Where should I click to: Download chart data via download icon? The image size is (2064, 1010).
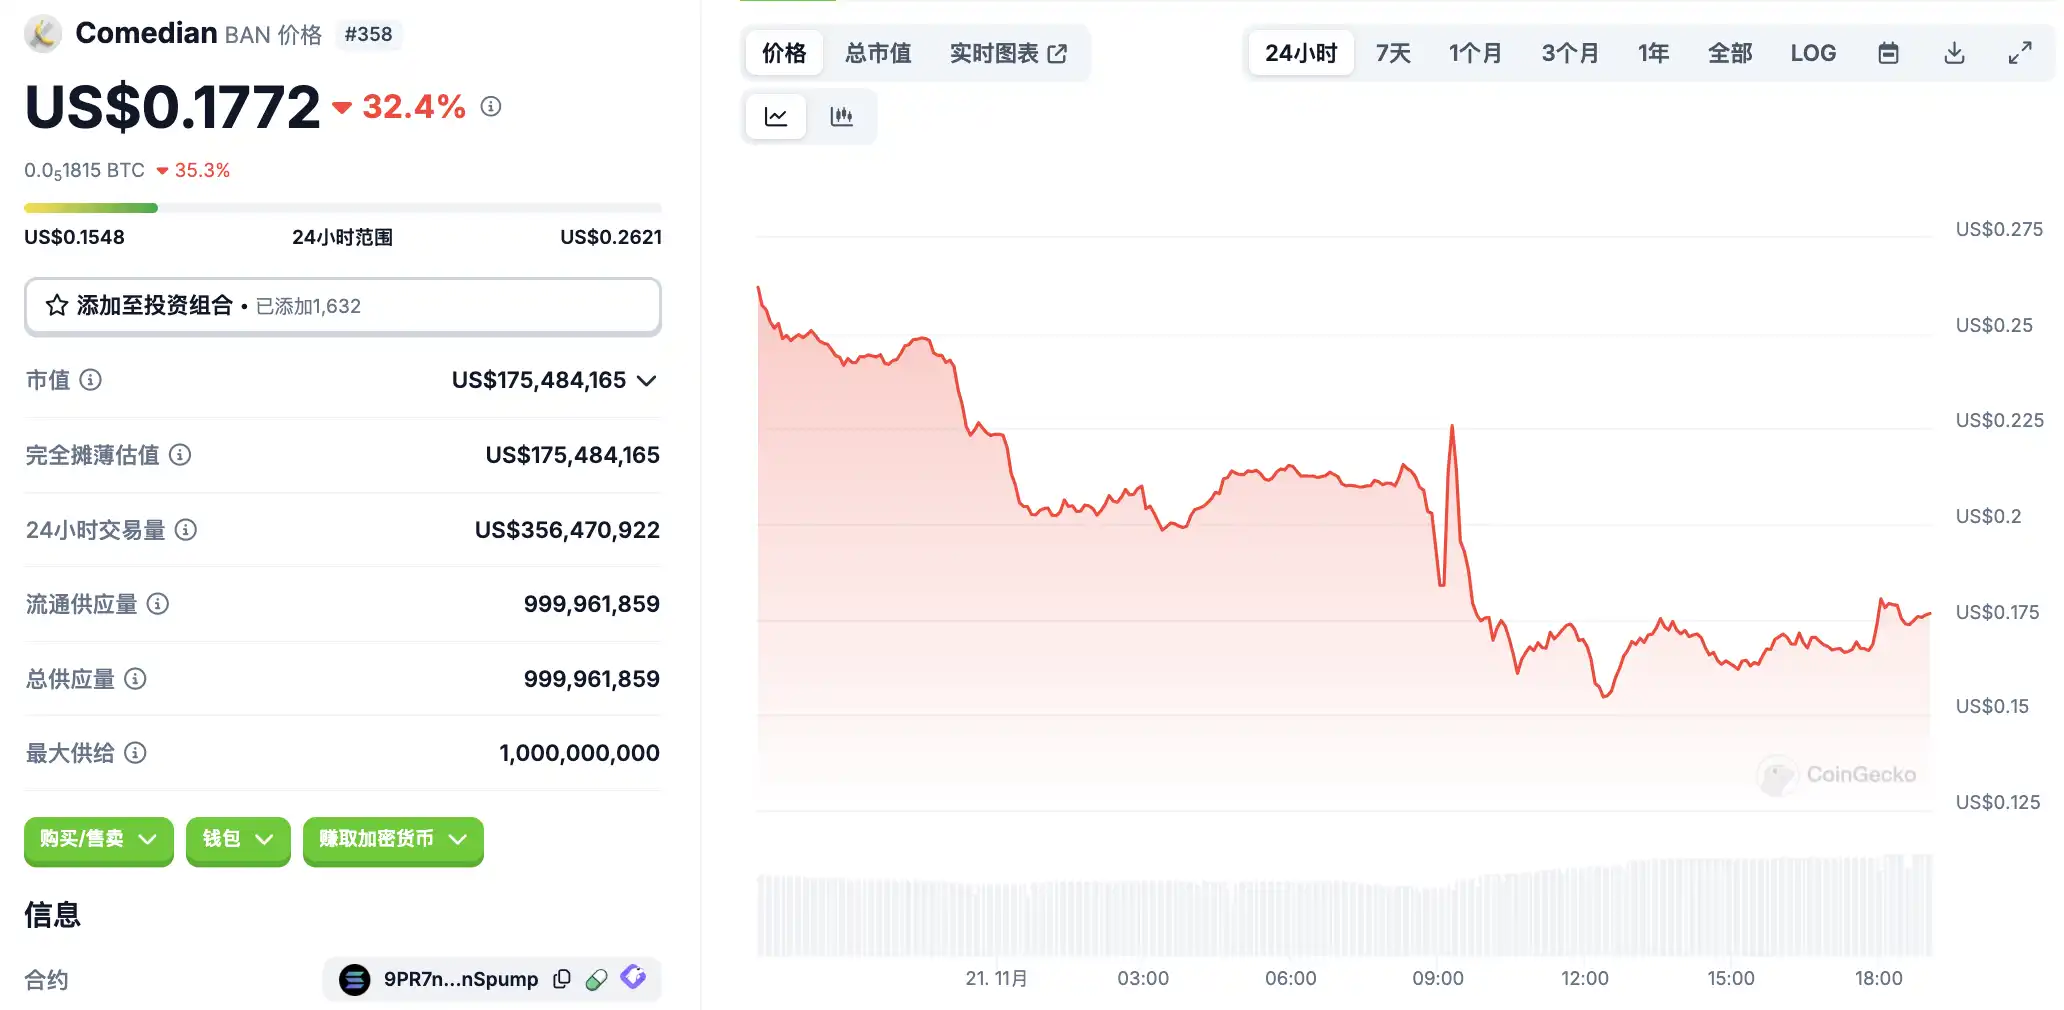point(1954,53)
